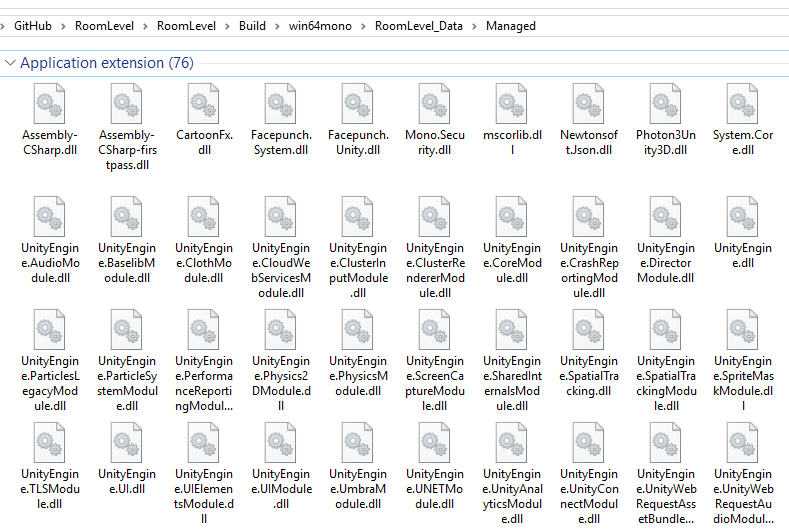Click UnityEngine.ParticlesLegacyModule.dll file icon
Image resolution: width=789 pixels, height=530 pixels.
(49, 330)
